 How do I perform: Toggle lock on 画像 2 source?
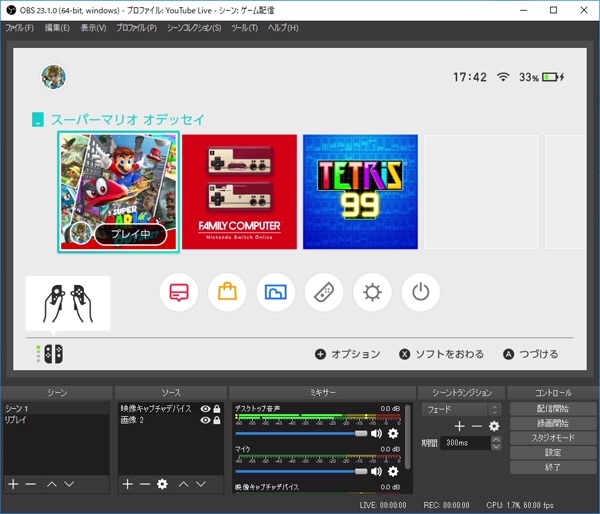pos(217,420)
